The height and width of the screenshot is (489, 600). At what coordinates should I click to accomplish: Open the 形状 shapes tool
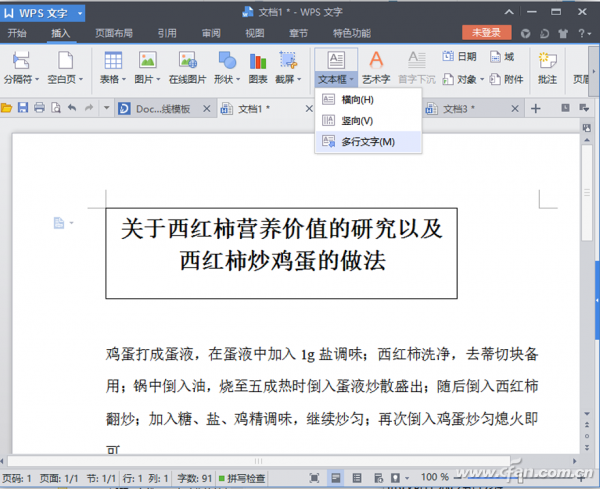coord(227,60)
